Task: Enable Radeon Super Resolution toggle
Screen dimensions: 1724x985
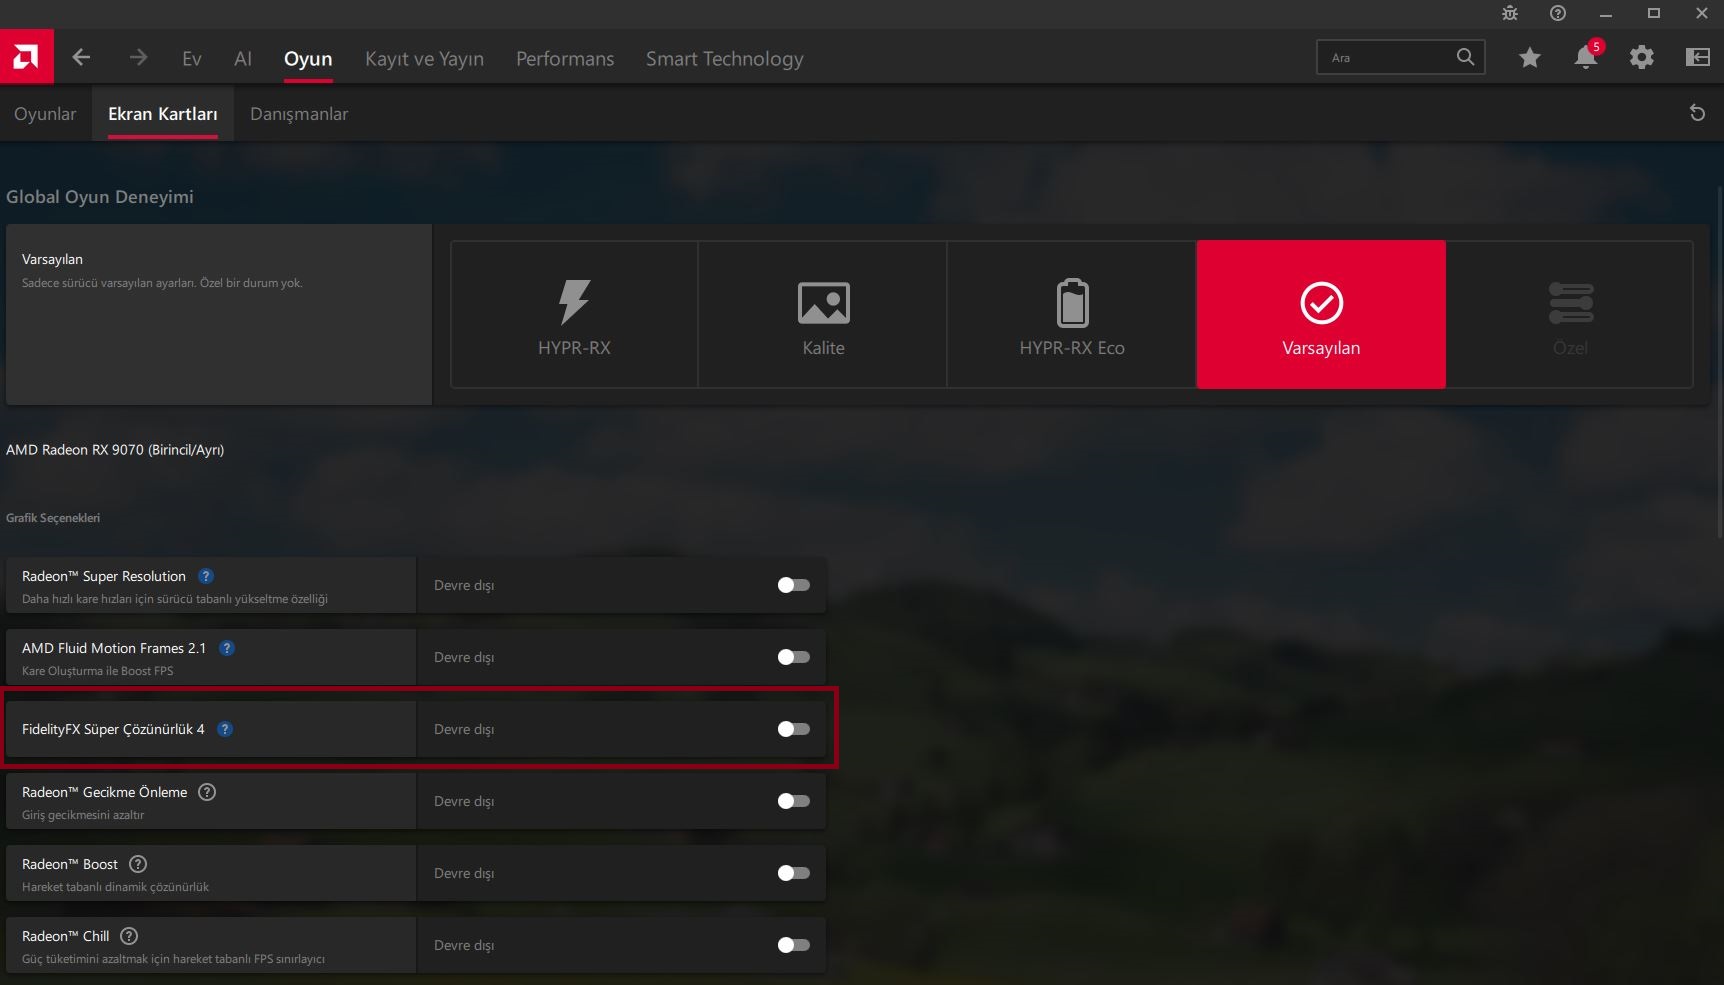Action: click(x=794, y=585)
